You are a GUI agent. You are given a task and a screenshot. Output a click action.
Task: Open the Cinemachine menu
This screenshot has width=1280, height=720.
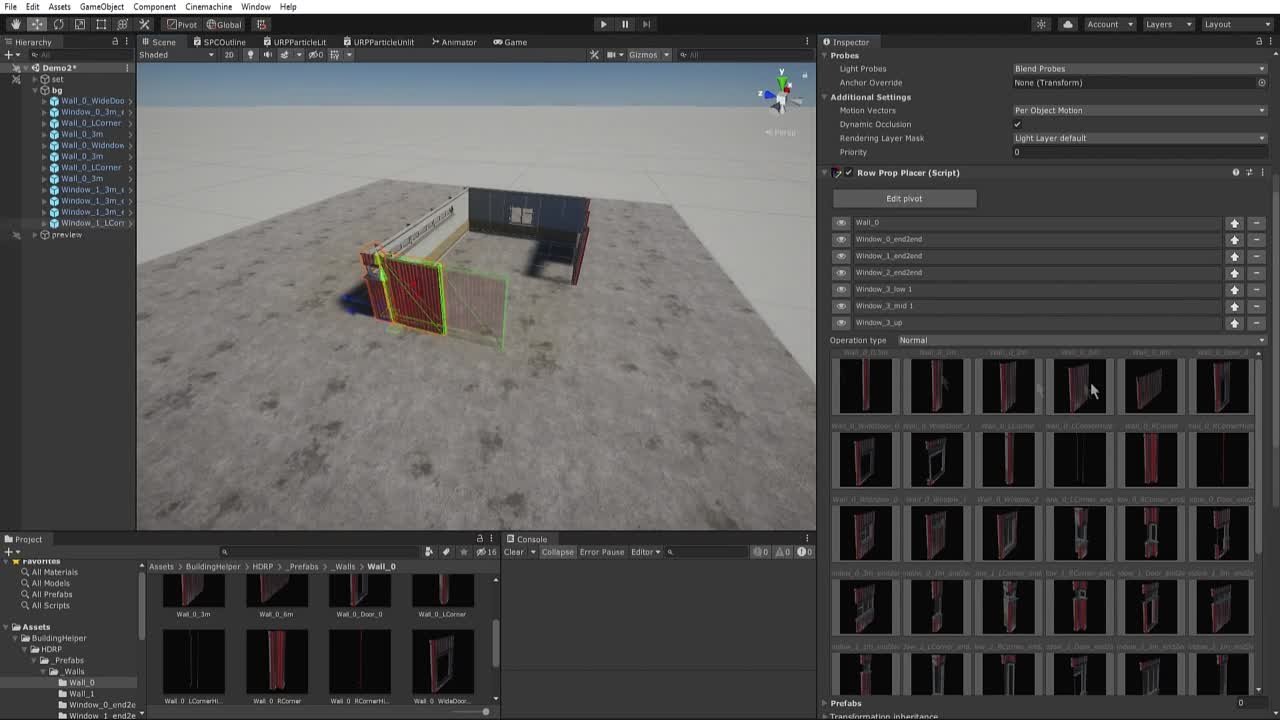point(208,7)
